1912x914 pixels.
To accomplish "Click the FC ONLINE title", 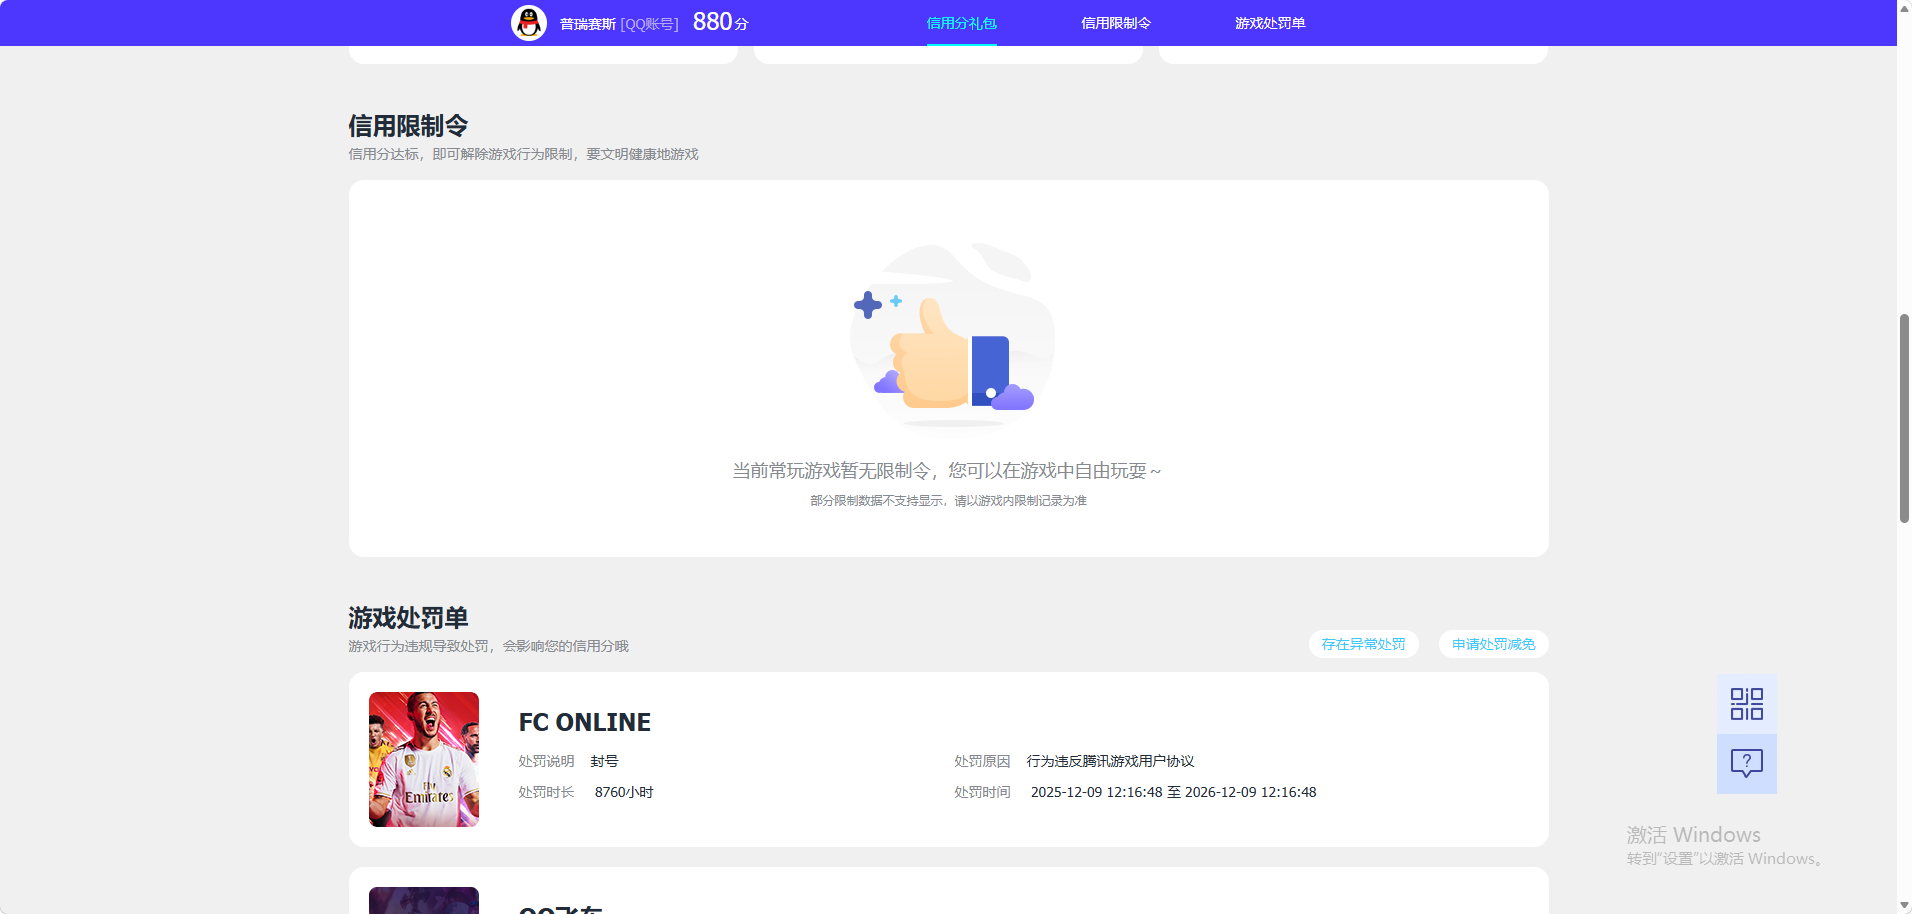I will pyautogui.click(x=585, y=722).
